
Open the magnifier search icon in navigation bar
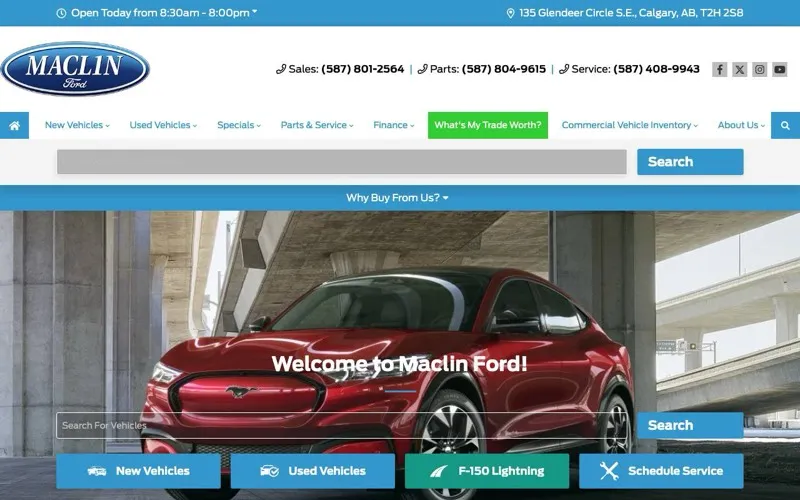click(x=785, y=126)
